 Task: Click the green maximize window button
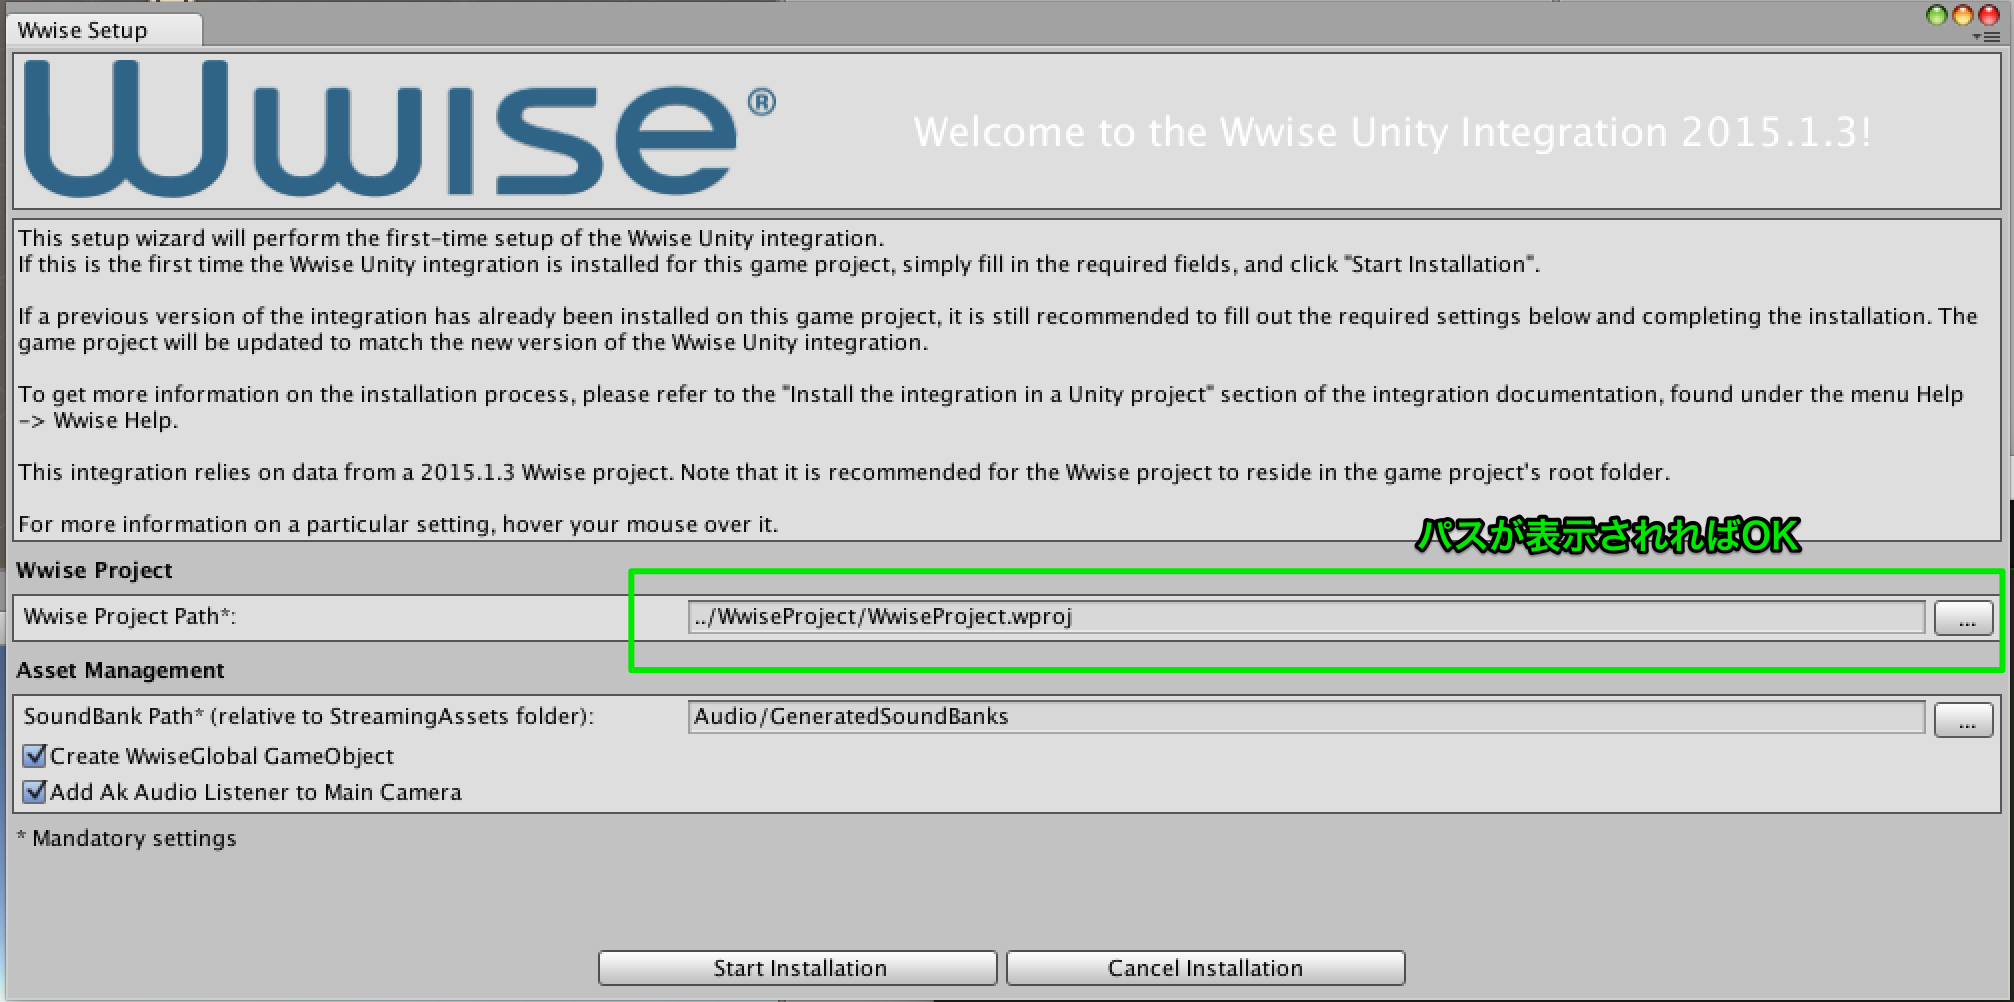[x=1937, y=14]
